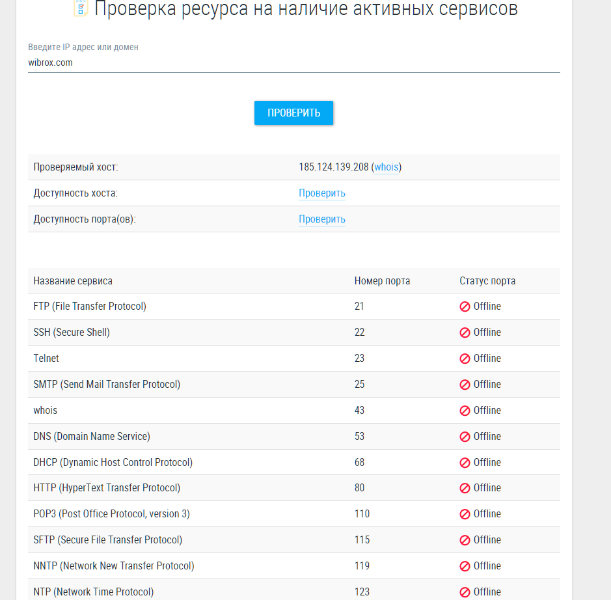Click the 'Проверяемый хост:' label
Screen dimensions: 611x600
76,167
